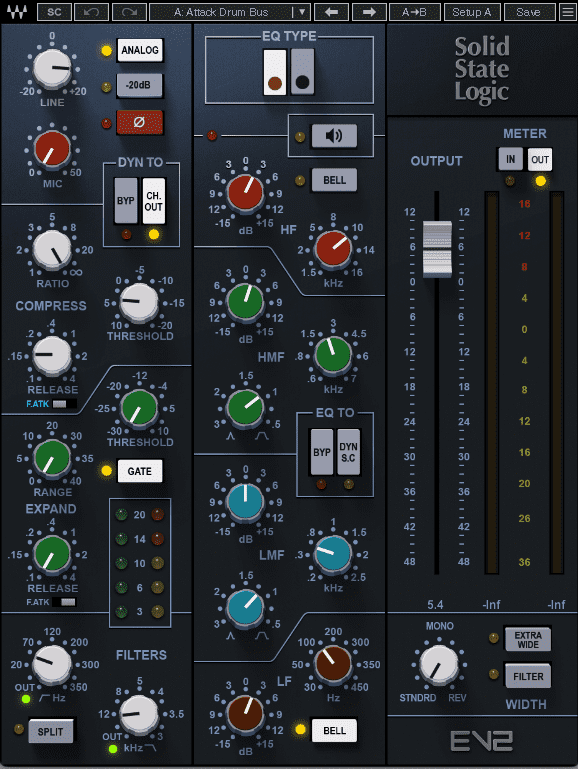Toggle the -20dB pad switch
Viewport: 578px width, 769px height.
pos(139,85)
